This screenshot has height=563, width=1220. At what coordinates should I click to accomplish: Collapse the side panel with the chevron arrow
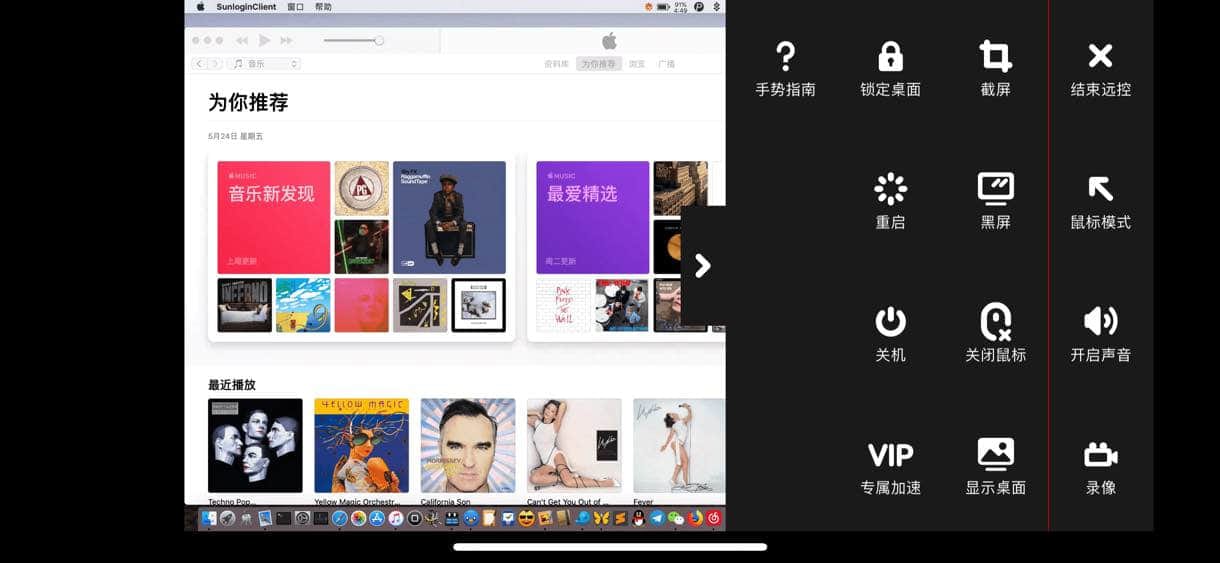click(703, 265)
